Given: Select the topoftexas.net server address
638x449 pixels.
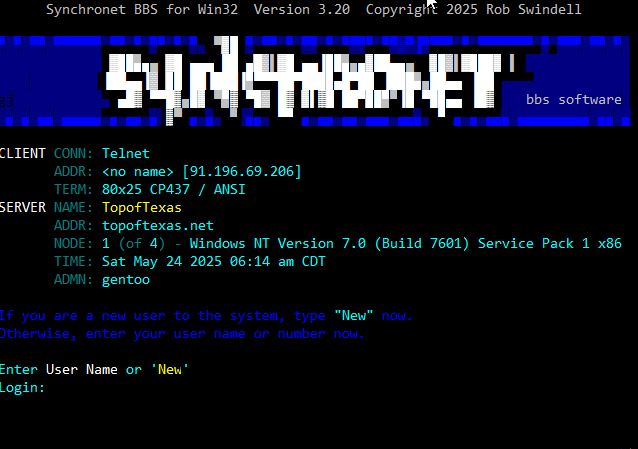Looking at the screenshot, I should click(157, 226).
